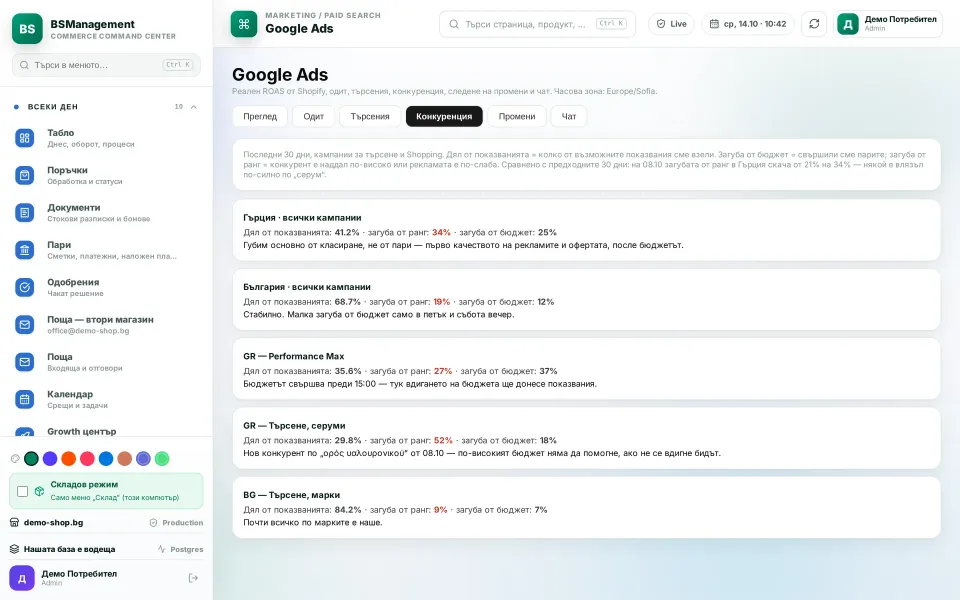This screenshot has height=600, width=960.
Task: Click the Live status button
Action: [672, 24]
